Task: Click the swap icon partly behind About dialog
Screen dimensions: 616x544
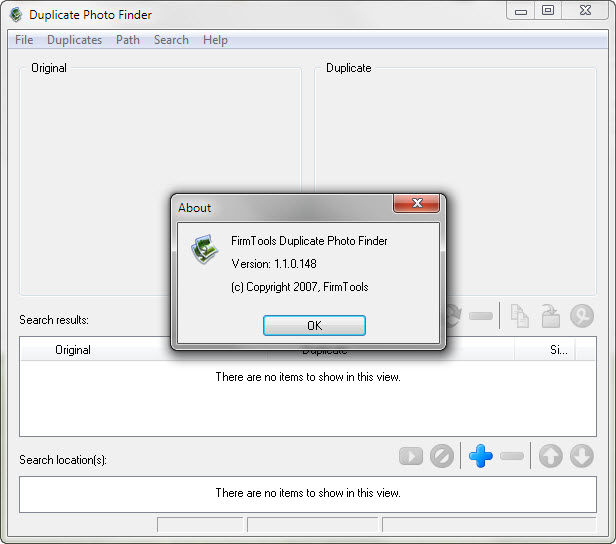Action: [x=454, y=316]
